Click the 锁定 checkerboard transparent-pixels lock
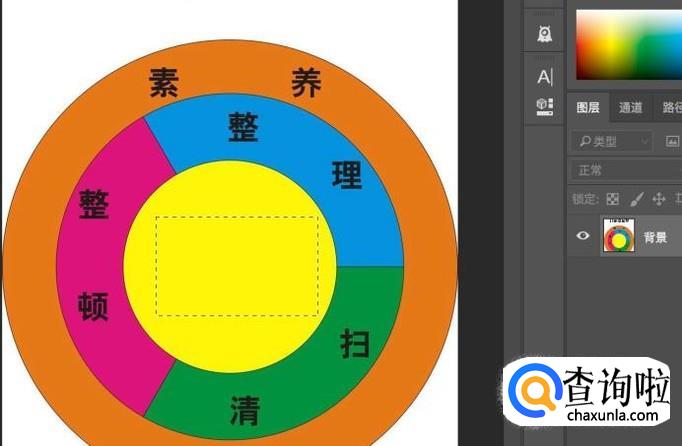Viewport: 682px width, 446px height. click(613, 199)
